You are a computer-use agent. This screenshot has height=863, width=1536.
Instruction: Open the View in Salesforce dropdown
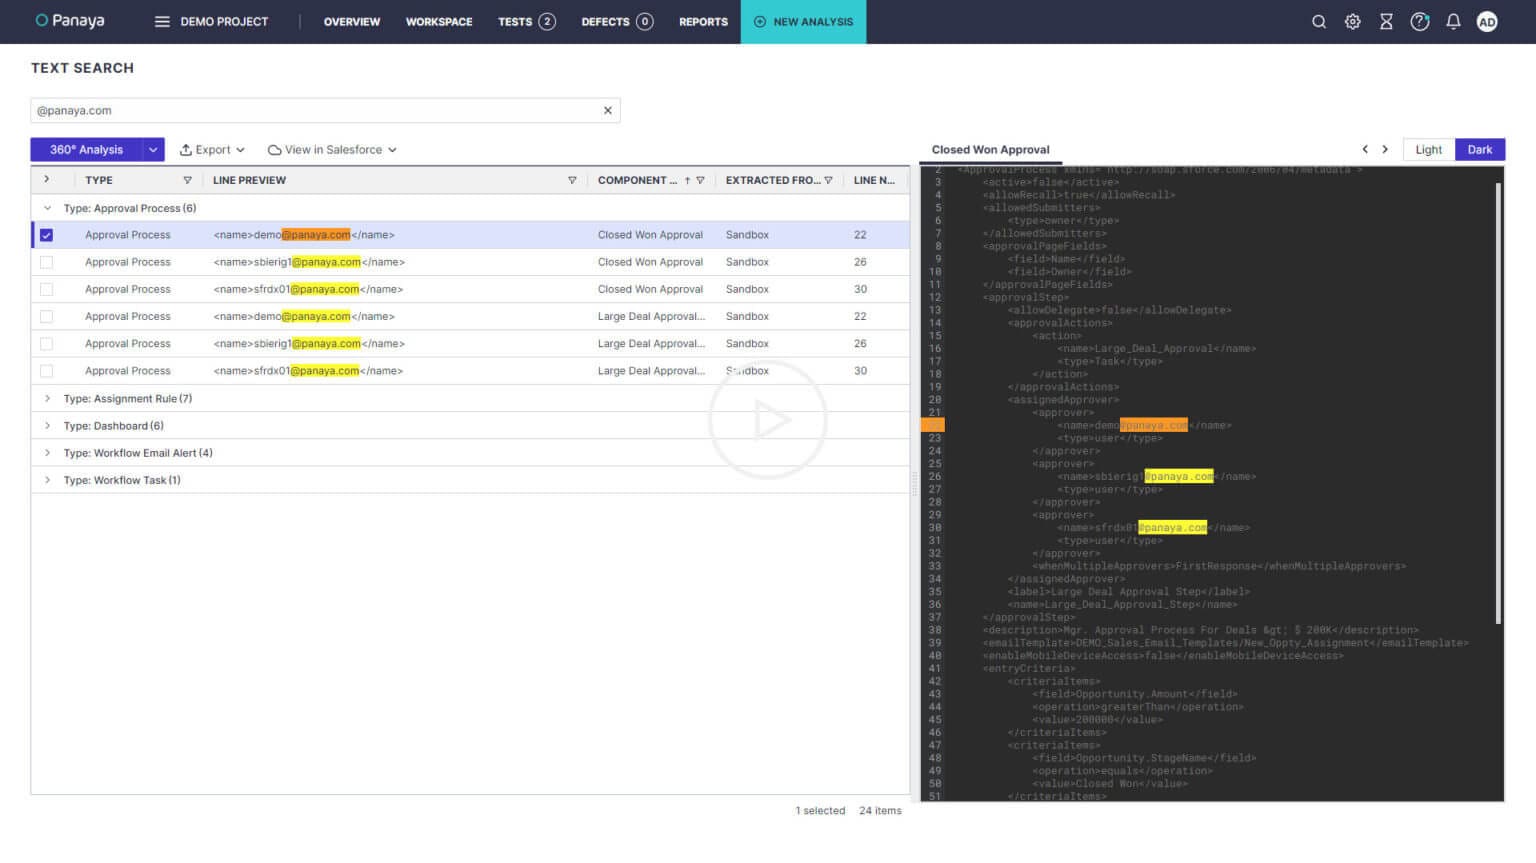(x=332, y=149)
